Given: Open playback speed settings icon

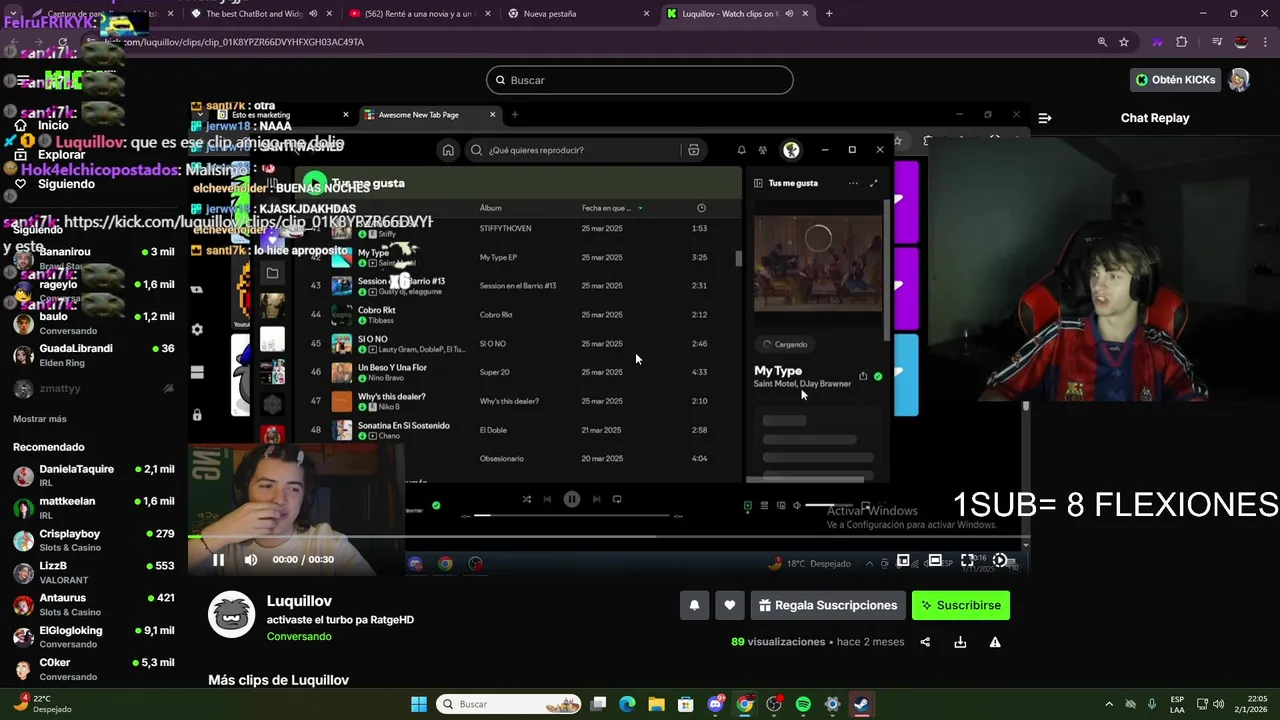Looking at the screenshot, I should click(999, 561).
